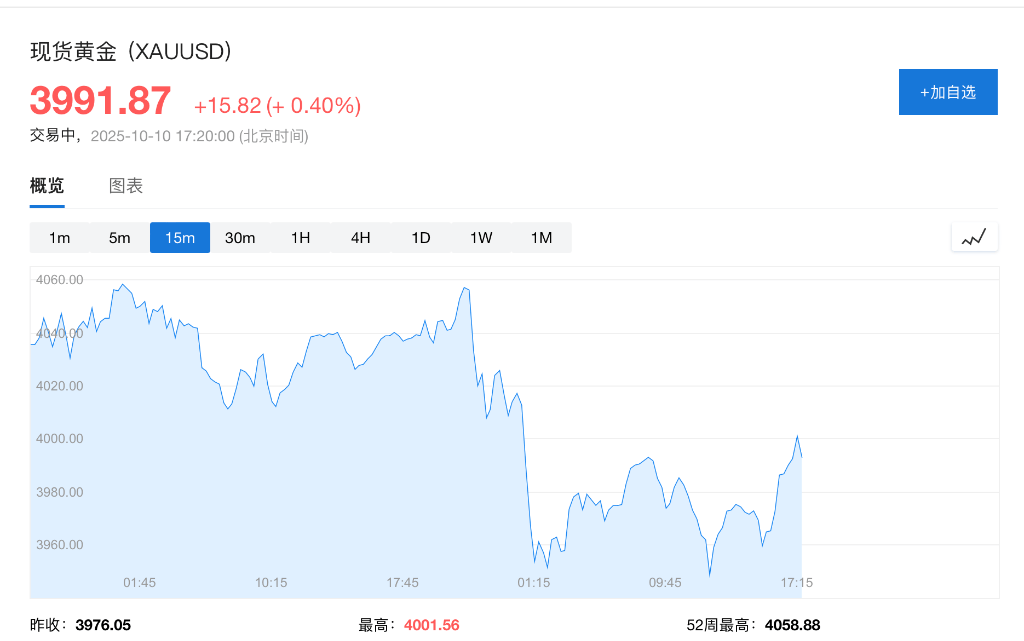Image resolution: width=1024 pixels, height=641 pixels.
Task: Select the 5m interval
Action: click(x=120, y=238)
